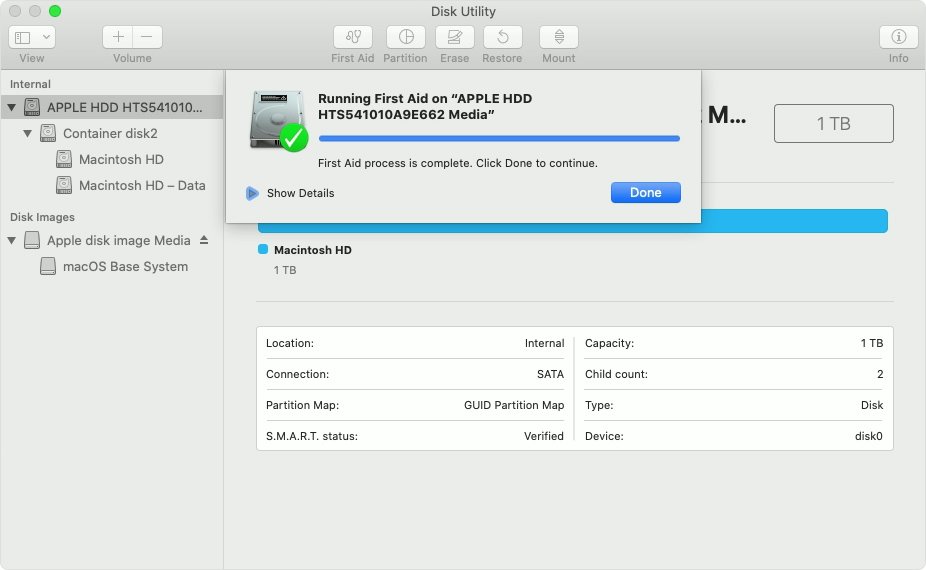
Task: Click the blue Macintosh HD legend swatch
Action: [x=263, y=249]
